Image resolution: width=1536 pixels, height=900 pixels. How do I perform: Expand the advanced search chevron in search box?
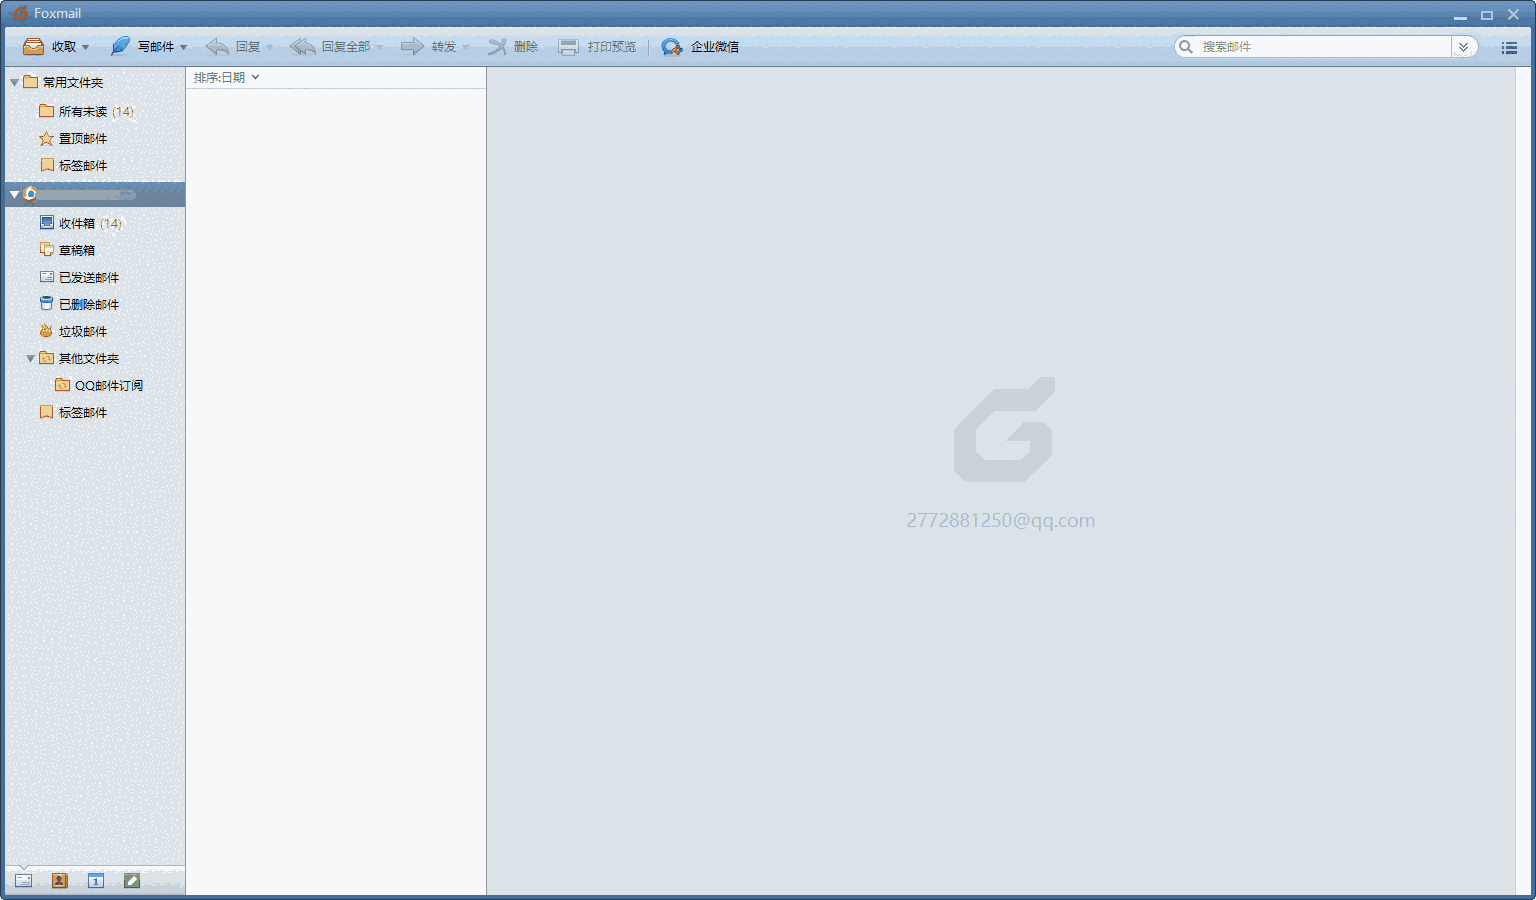pyautogui.click(x=1463, y=47)
